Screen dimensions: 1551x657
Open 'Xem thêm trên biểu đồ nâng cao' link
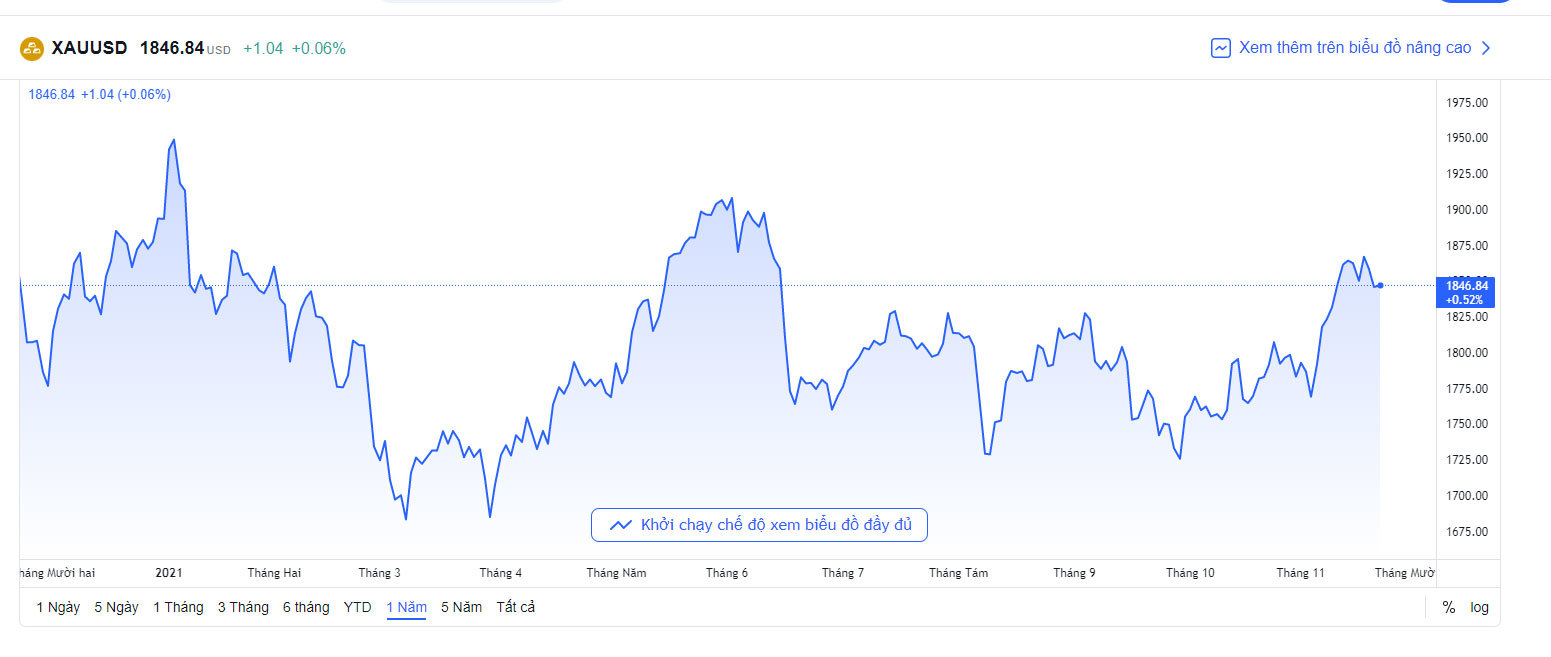pyautogui.click(x=1354, y=48)
